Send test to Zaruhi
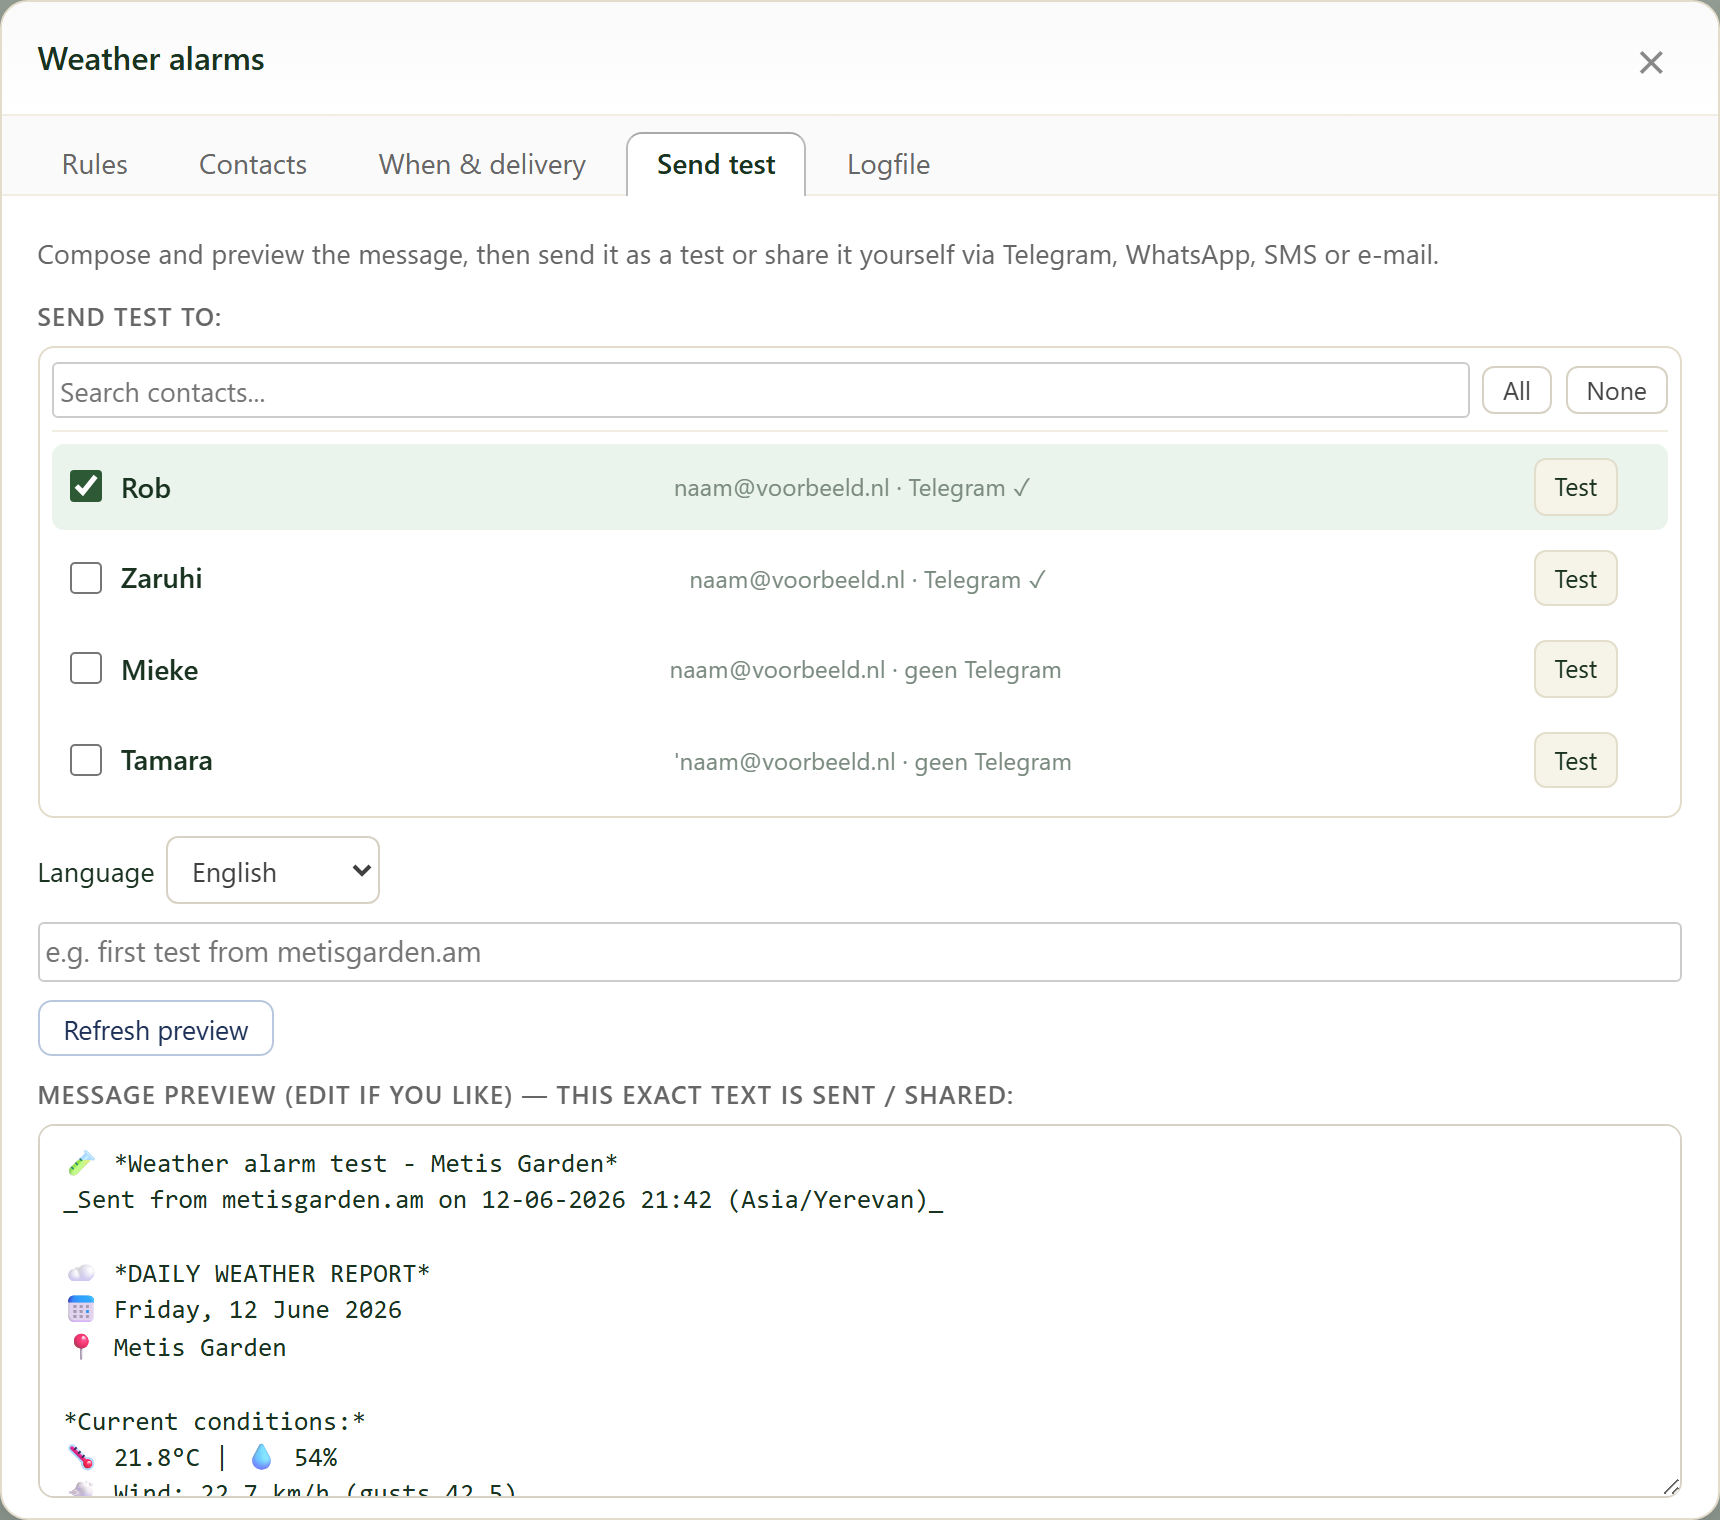 1575,579
